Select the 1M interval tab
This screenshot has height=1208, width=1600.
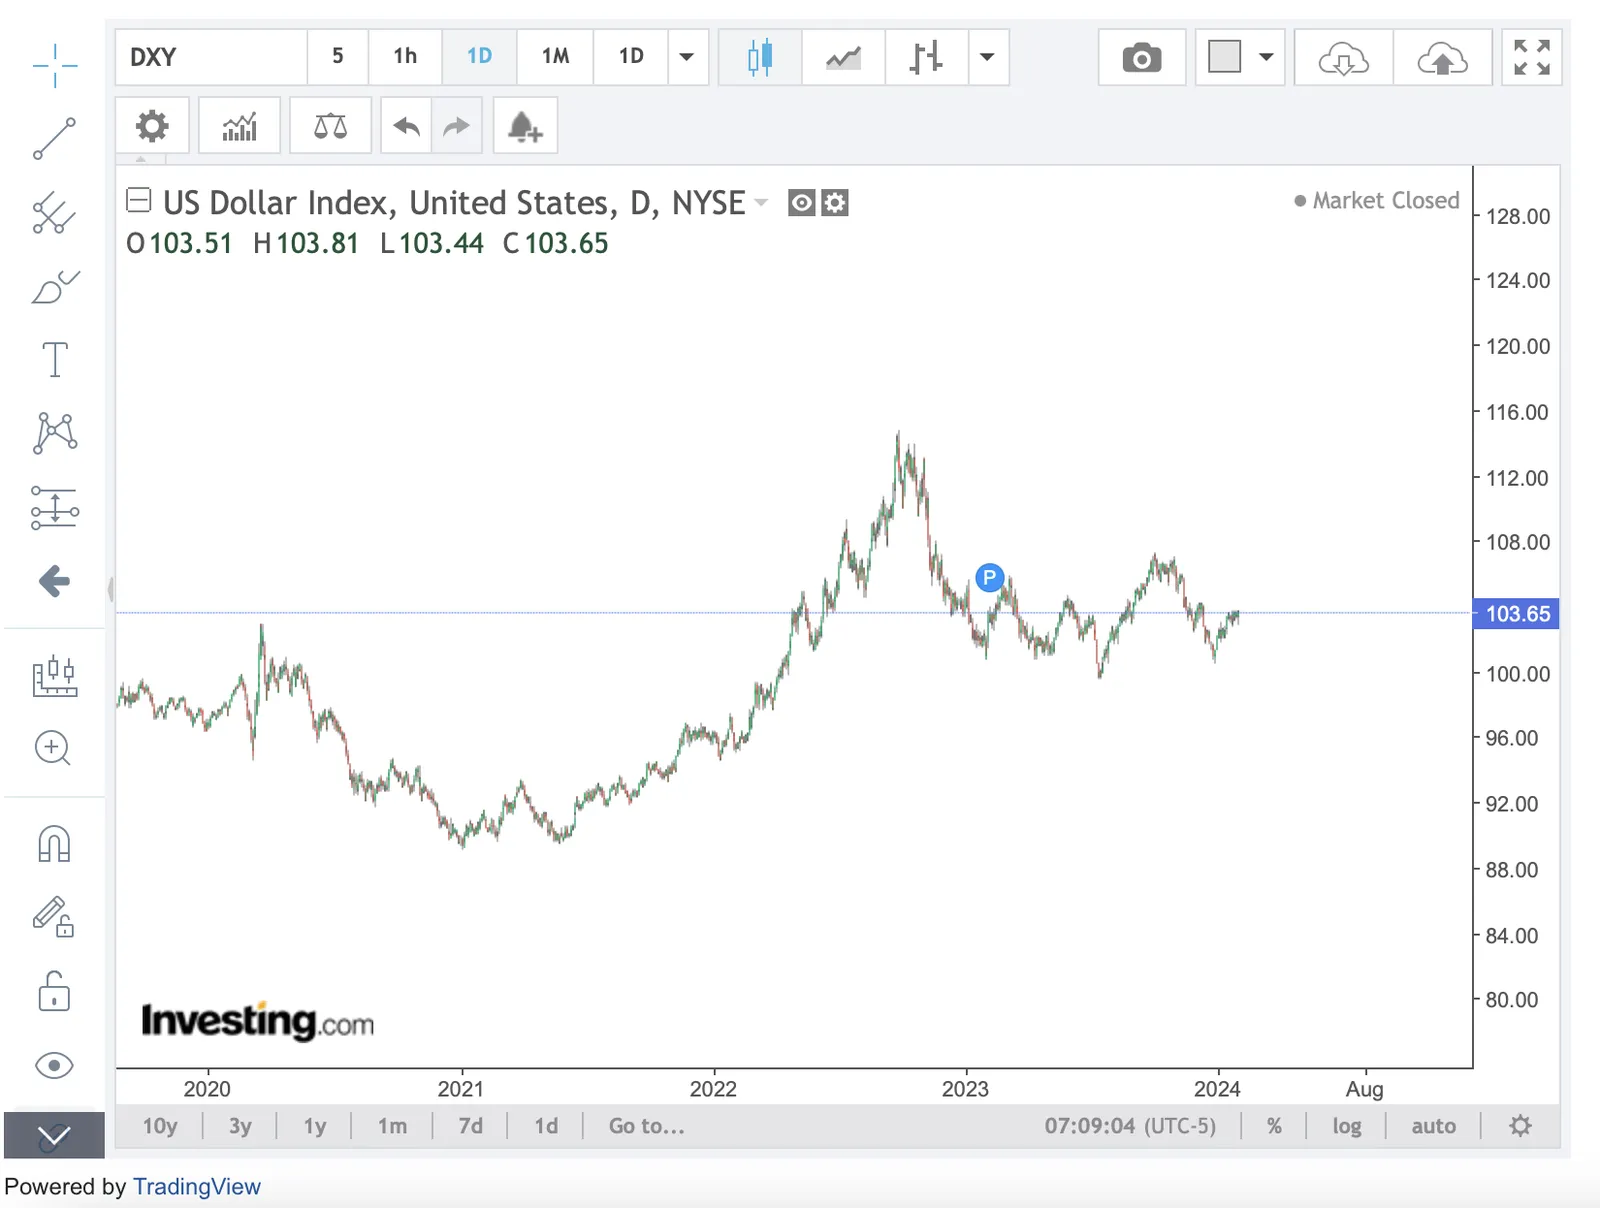click(555, 57)
